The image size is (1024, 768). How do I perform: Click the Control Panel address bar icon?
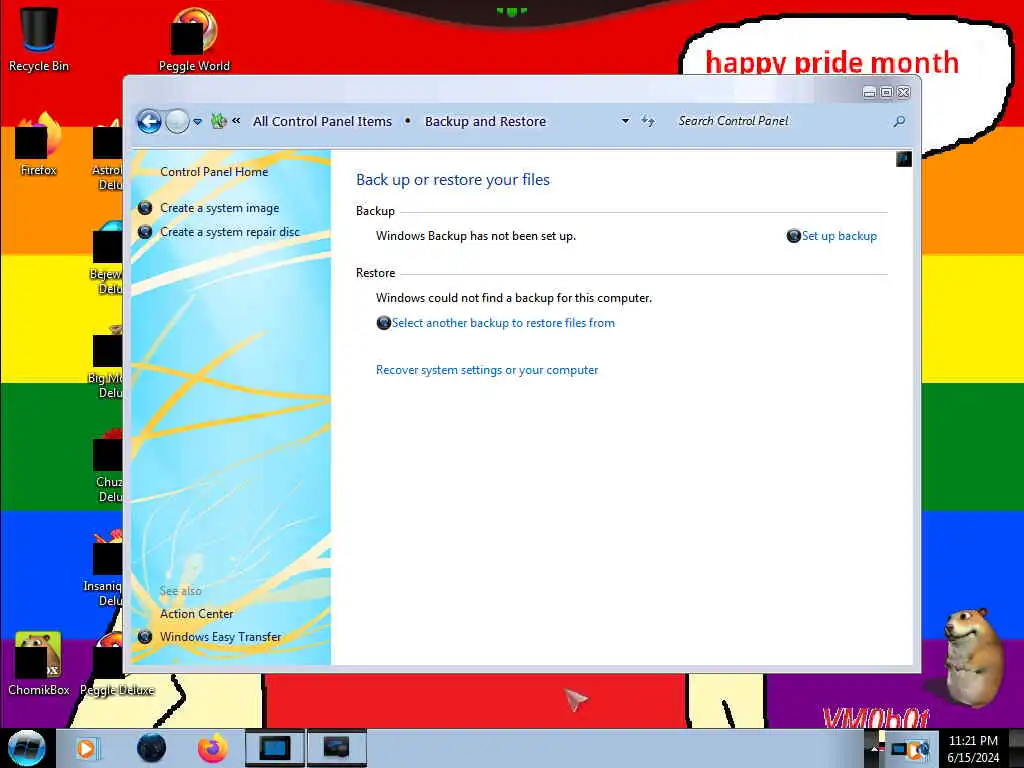click(219, 121)
